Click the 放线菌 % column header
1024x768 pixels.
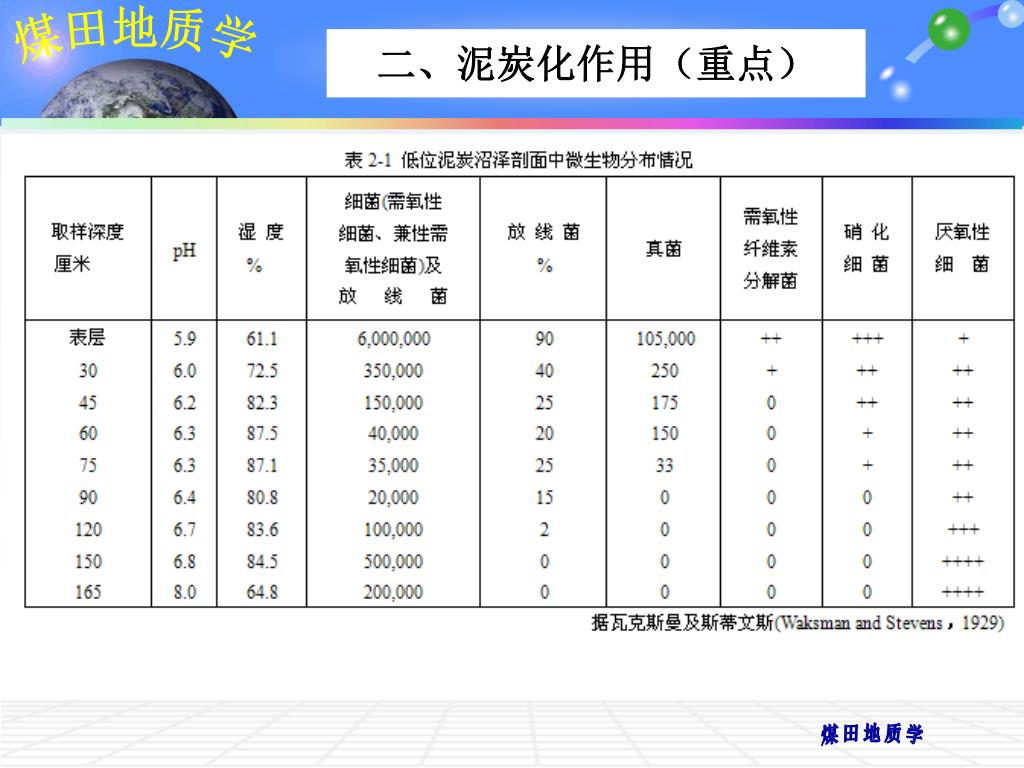point(543,248)
